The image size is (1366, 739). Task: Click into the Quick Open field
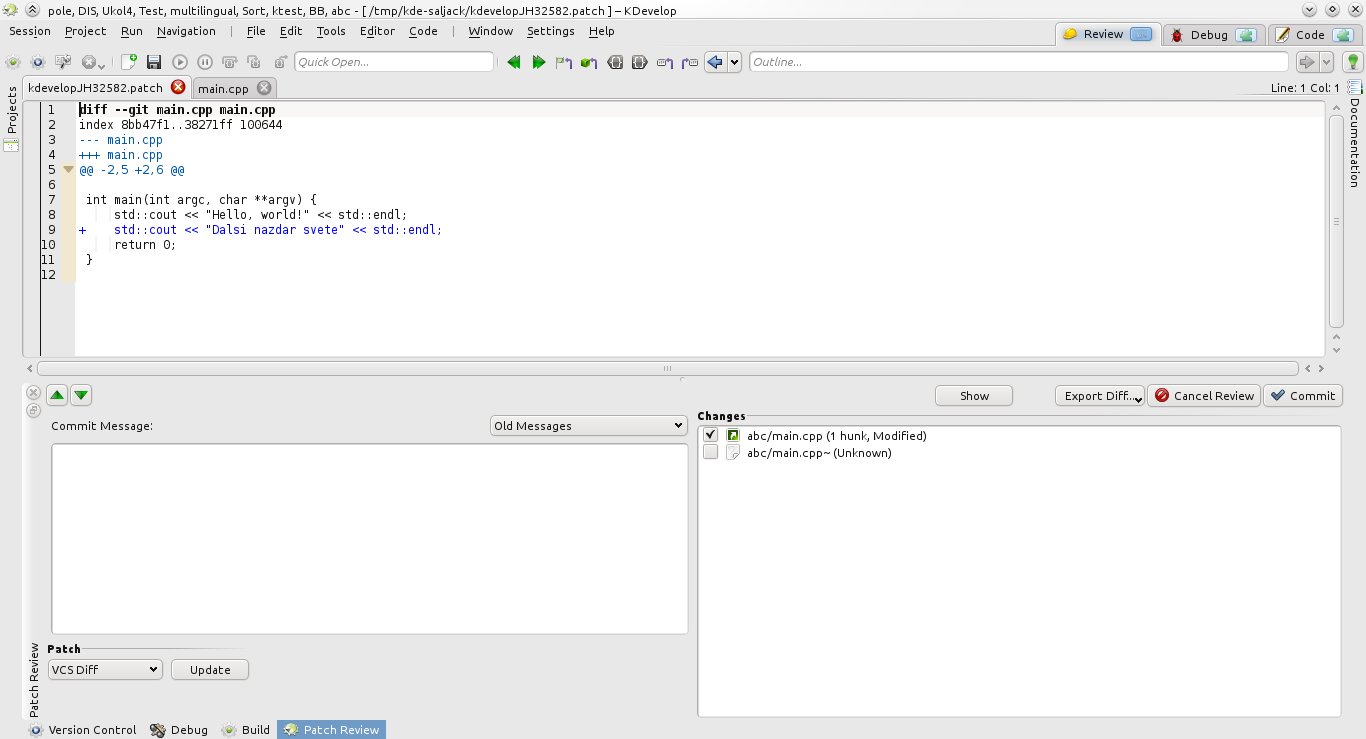394,62
